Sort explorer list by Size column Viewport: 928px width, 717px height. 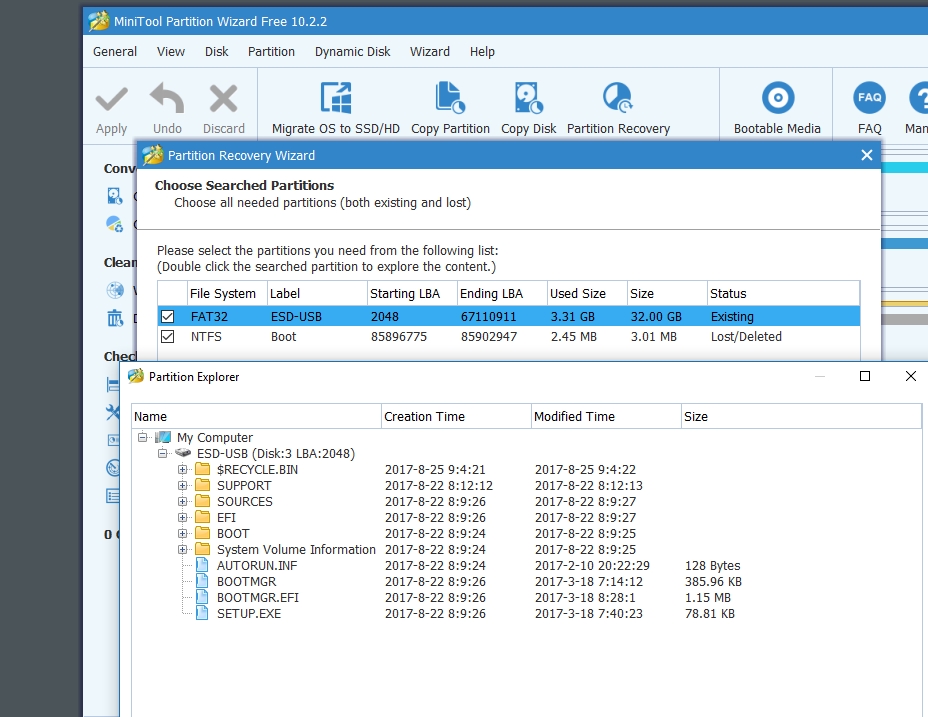click(x=801, y=416)
